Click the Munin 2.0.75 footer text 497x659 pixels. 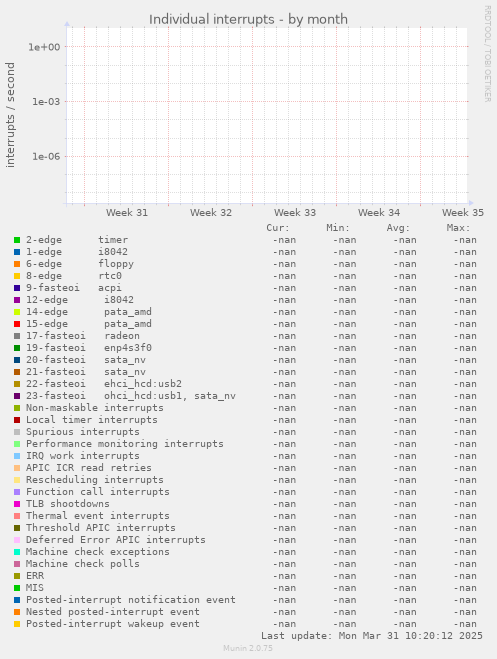point(248,648)
